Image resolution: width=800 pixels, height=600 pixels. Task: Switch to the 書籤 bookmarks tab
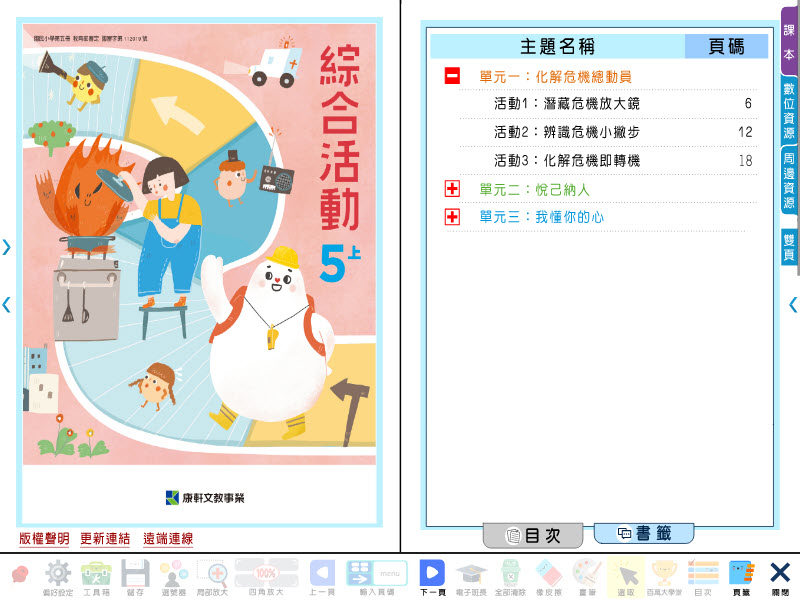point(644,534)
